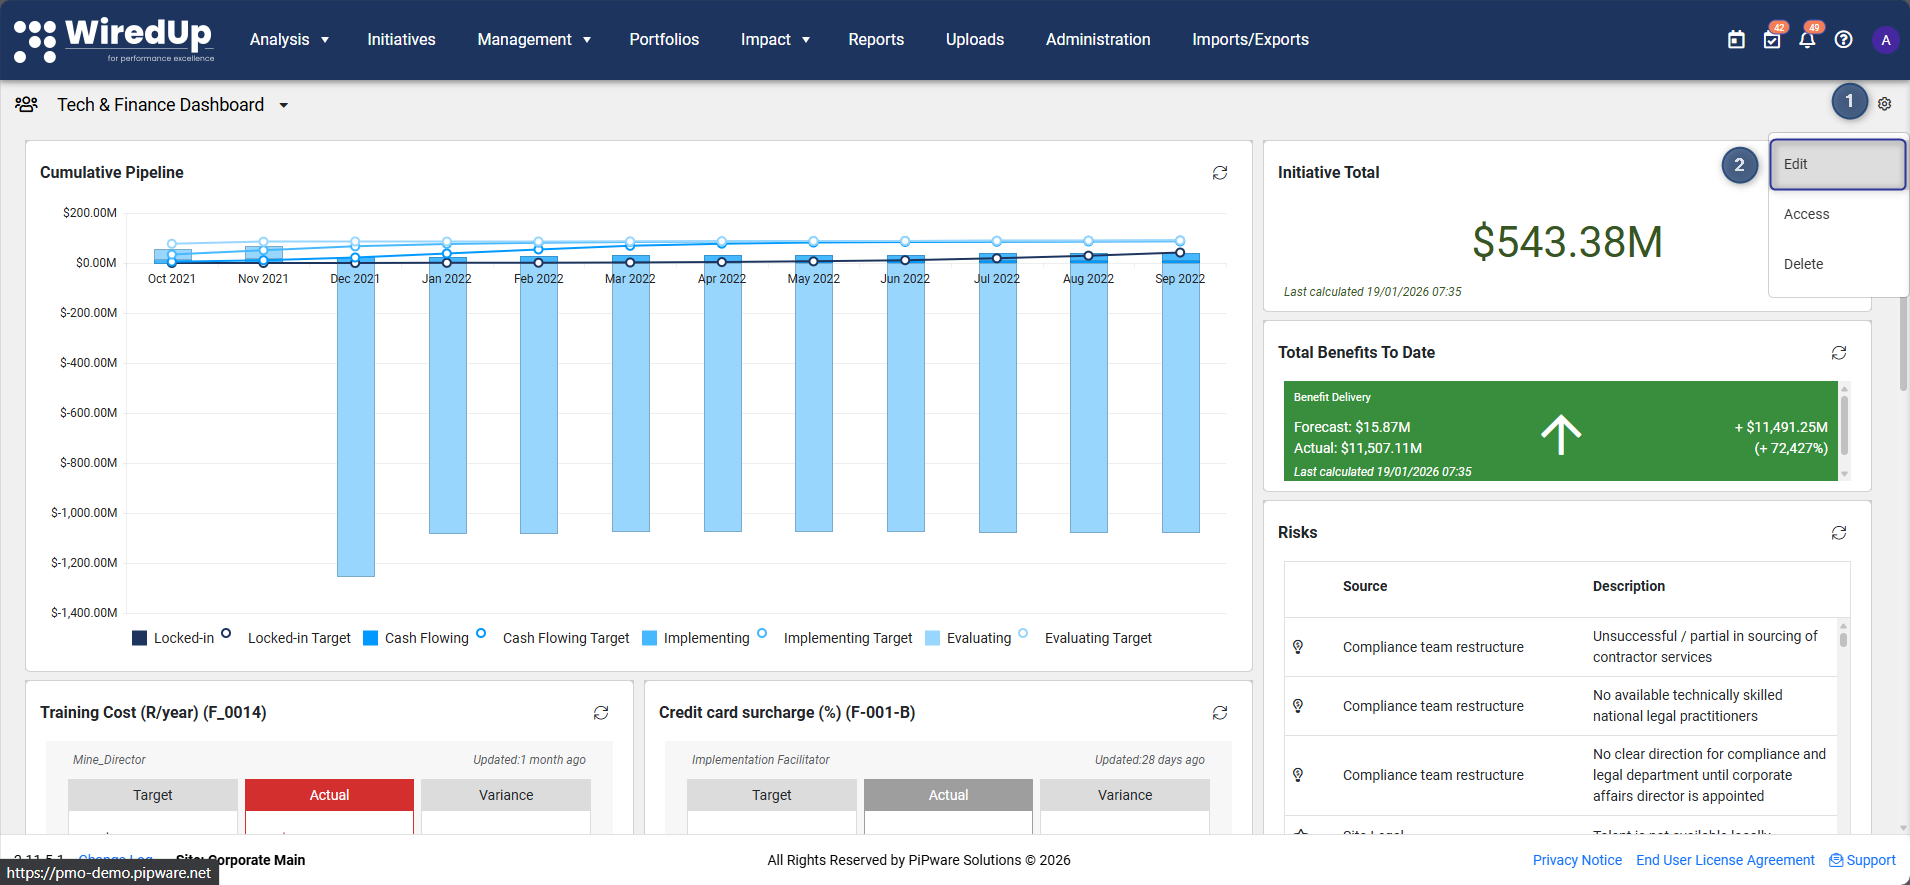
Task: Open the Administration menu item
Action: click(1098, 40)
